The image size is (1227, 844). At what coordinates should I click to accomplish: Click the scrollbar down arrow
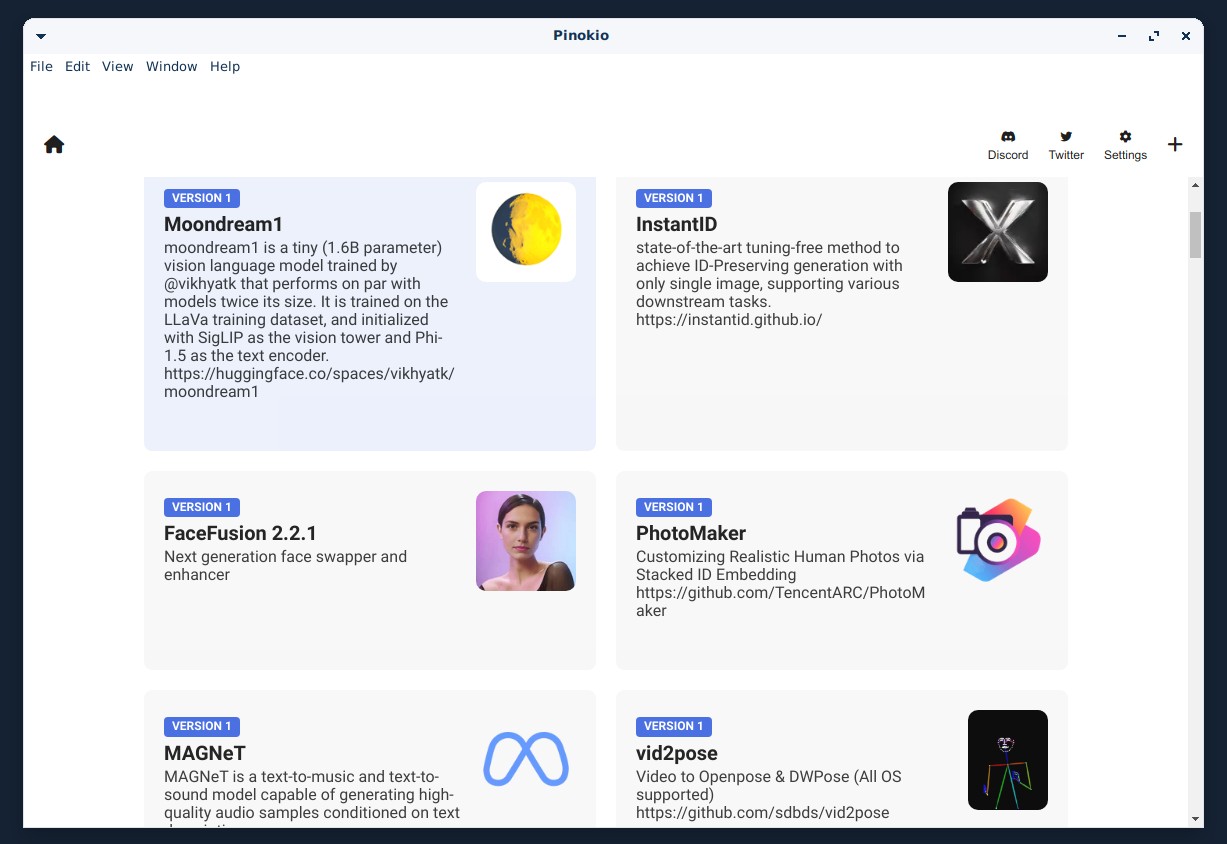1195,819
